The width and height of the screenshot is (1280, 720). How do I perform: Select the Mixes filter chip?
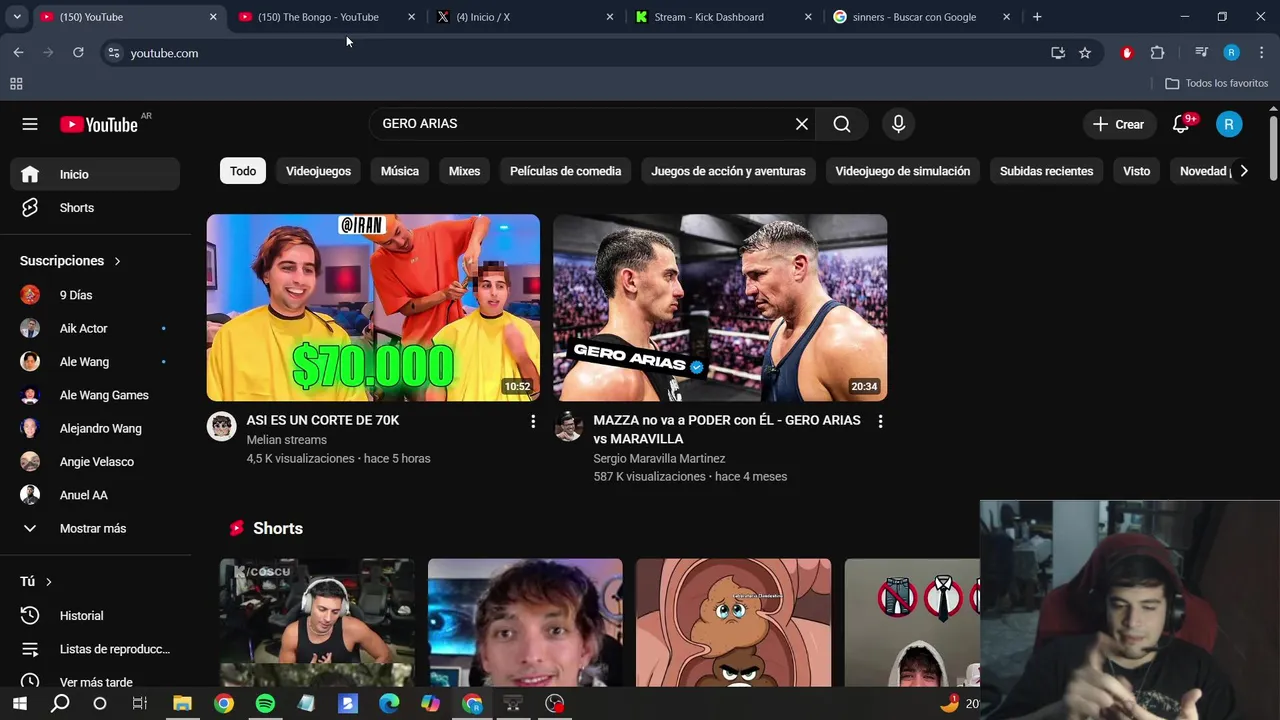(464, 171)
